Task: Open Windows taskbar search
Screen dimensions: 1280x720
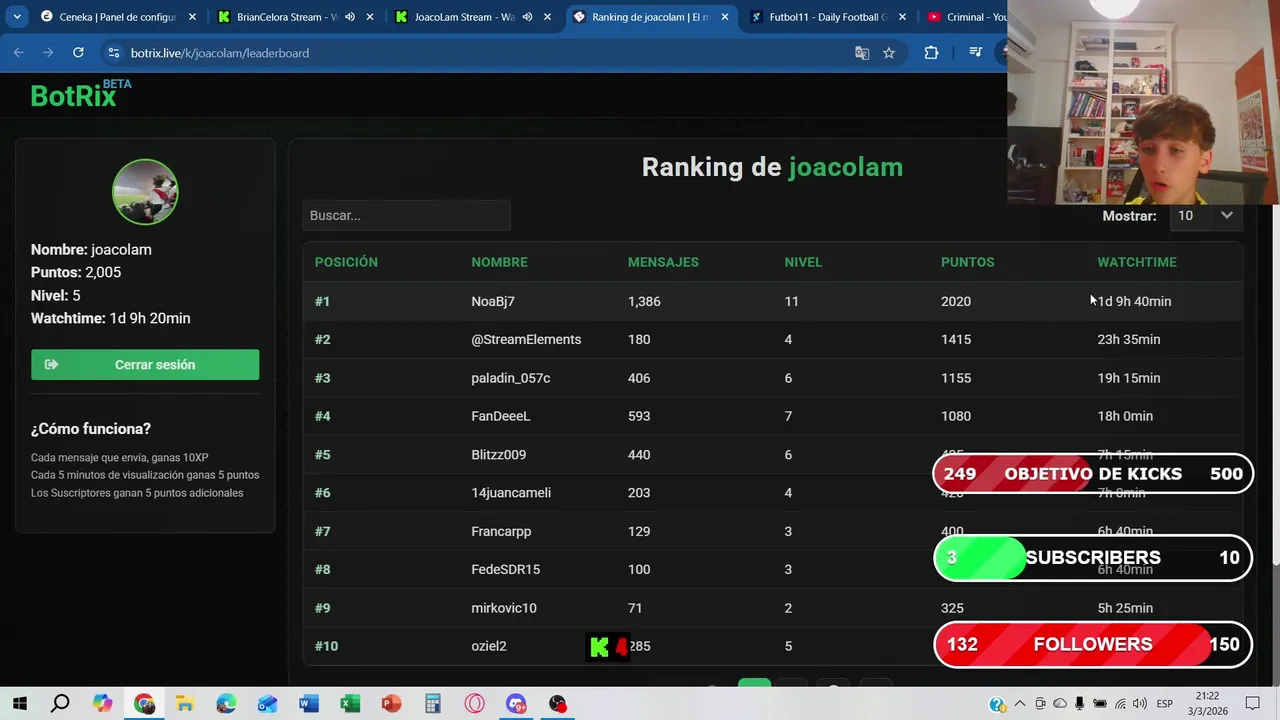Action: coord(60,704)
